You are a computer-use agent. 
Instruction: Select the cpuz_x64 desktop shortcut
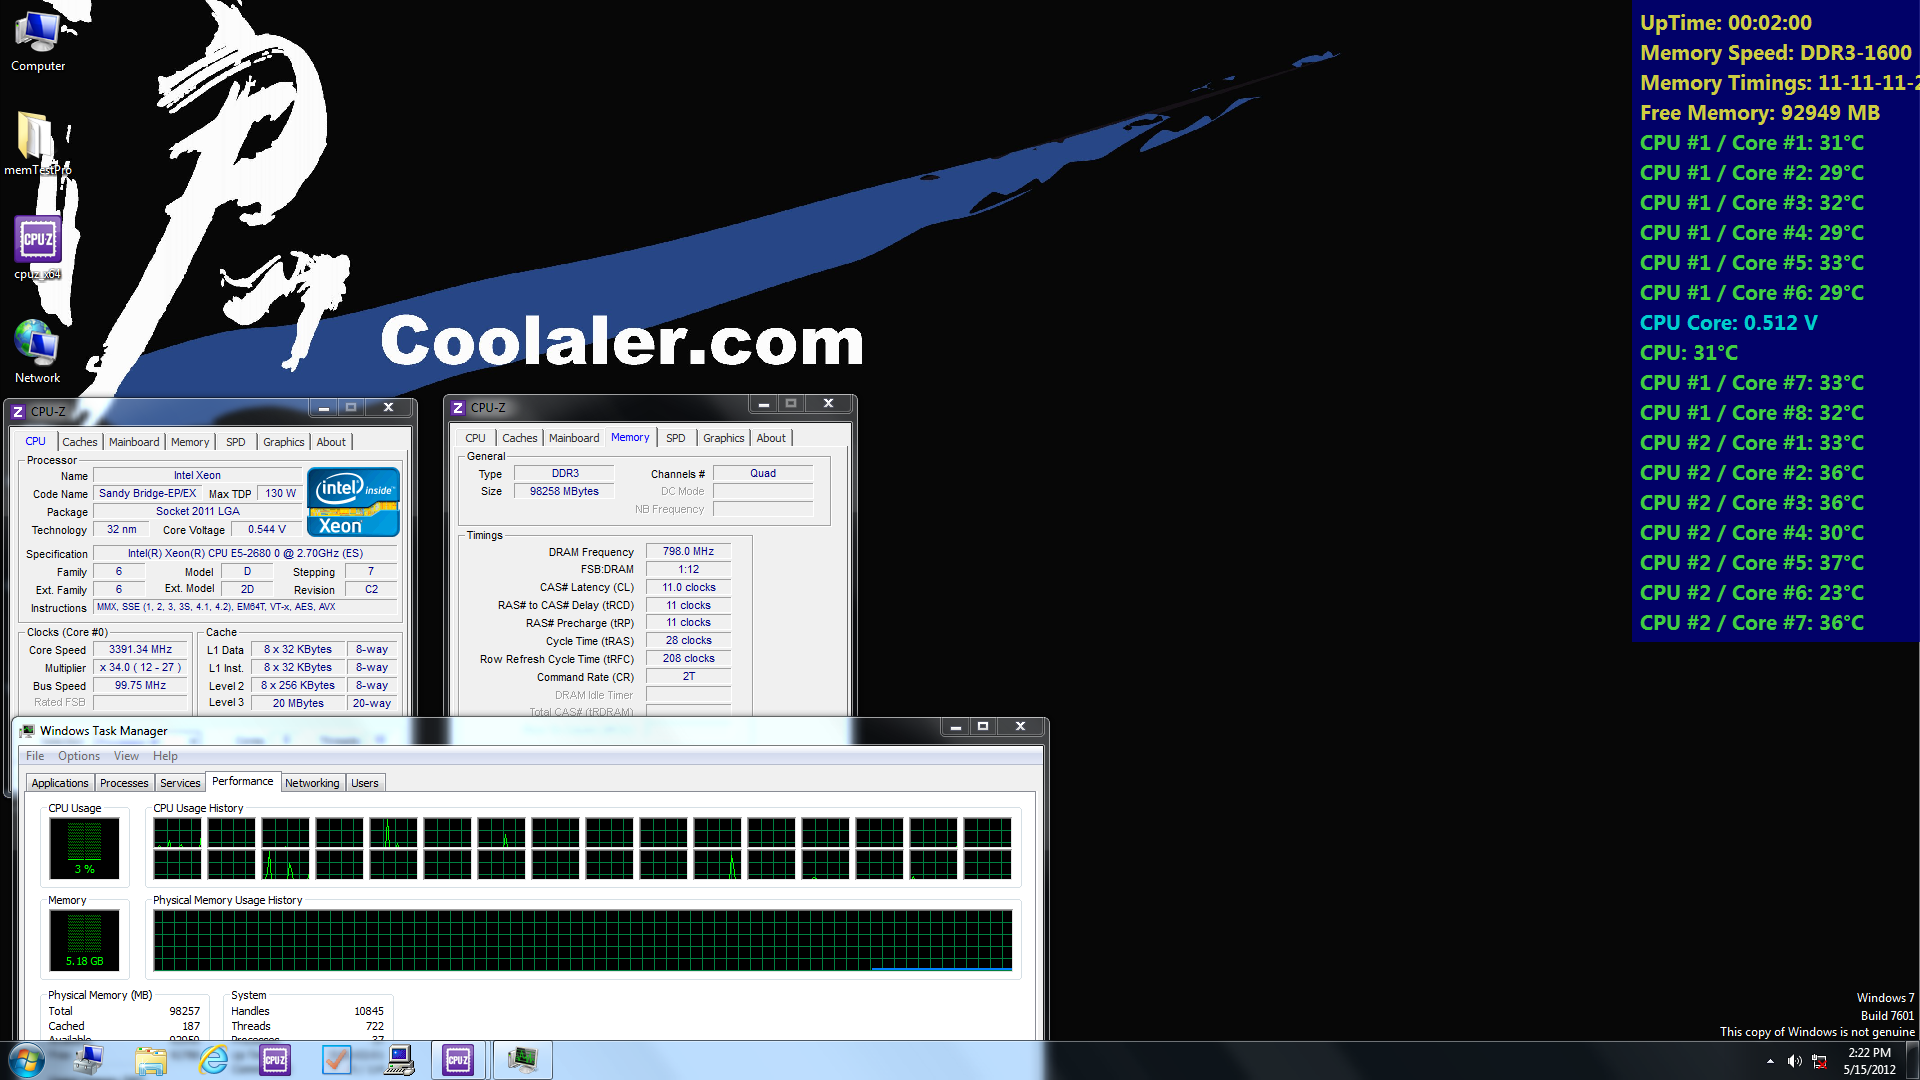pos(38,248)
